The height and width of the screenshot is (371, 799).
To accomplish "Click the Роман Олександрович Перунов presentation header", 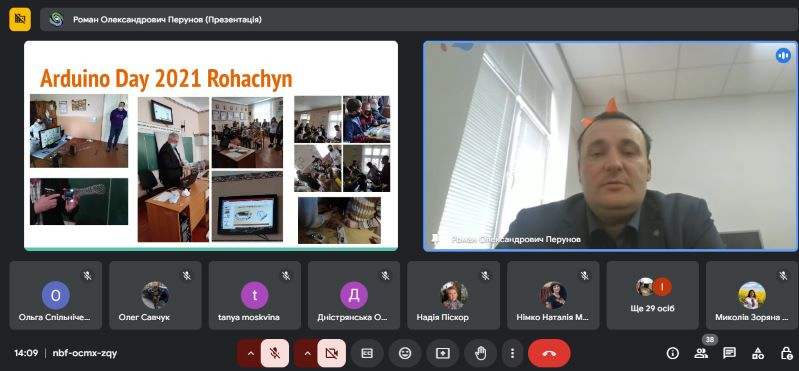I will (167, 20).
